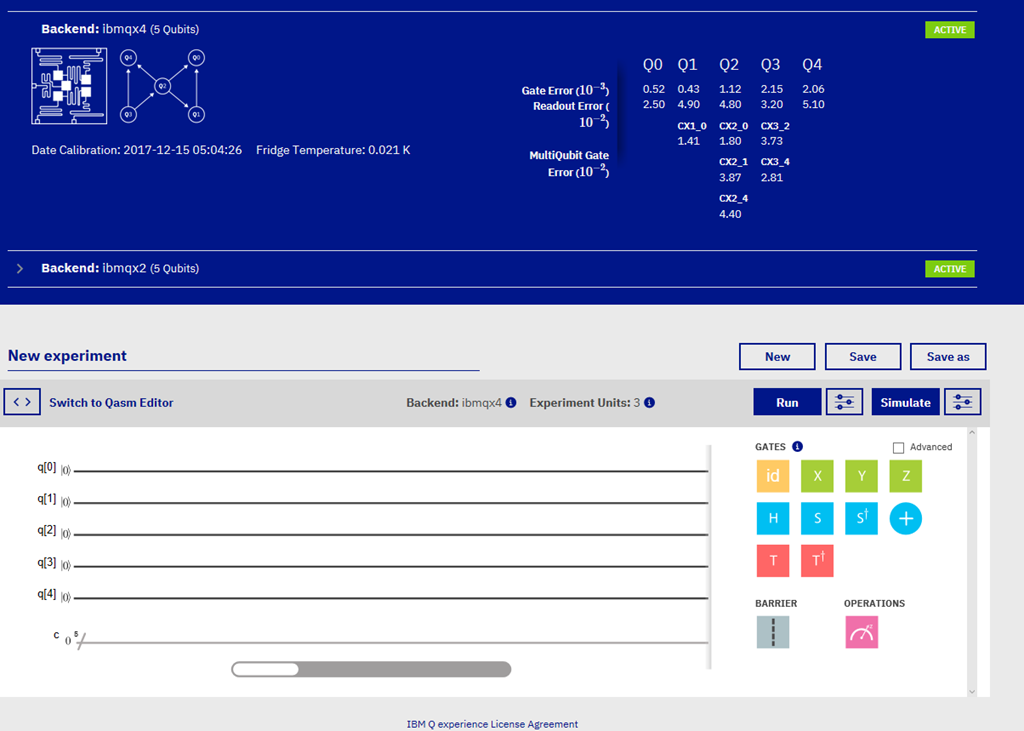Click the Q0 column header

[x=652, y=65]
